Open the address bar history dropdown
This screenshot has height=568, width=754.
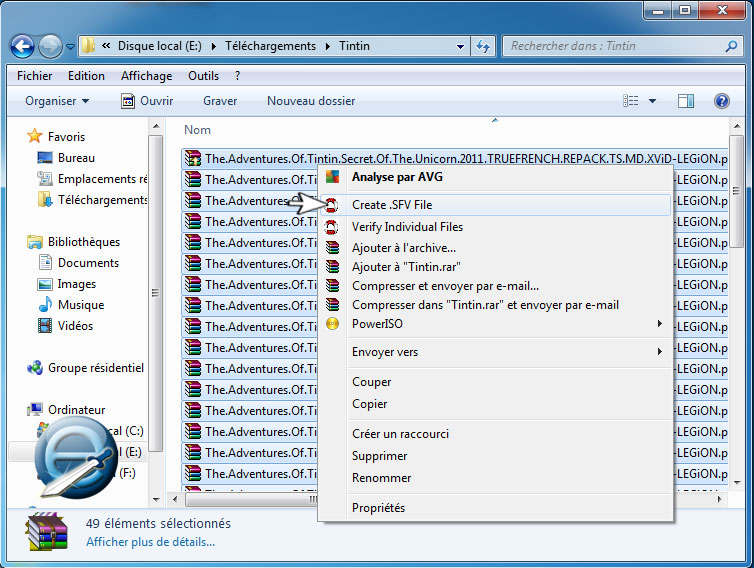460,47
